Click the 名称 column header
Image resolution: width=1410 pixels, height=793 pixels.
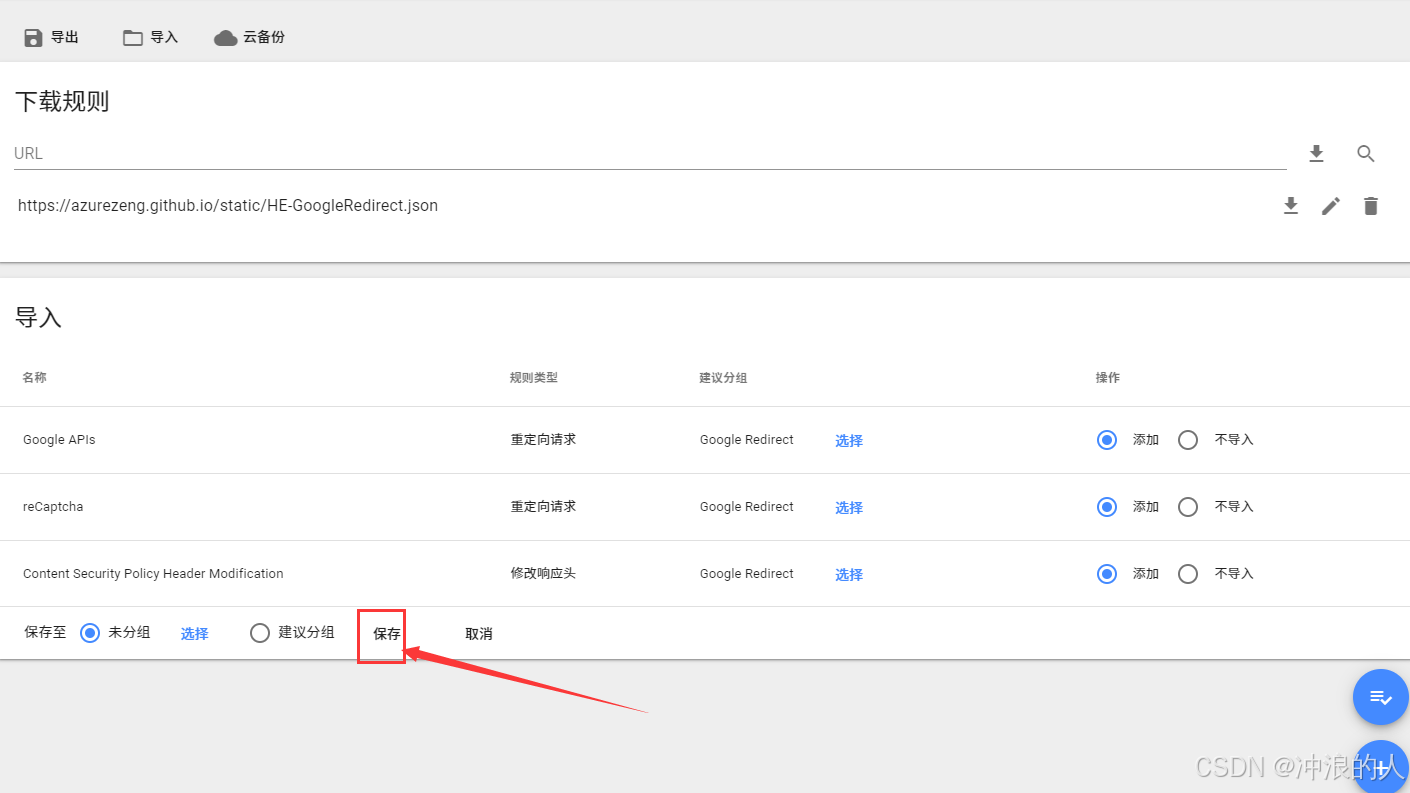pos(34,378)
